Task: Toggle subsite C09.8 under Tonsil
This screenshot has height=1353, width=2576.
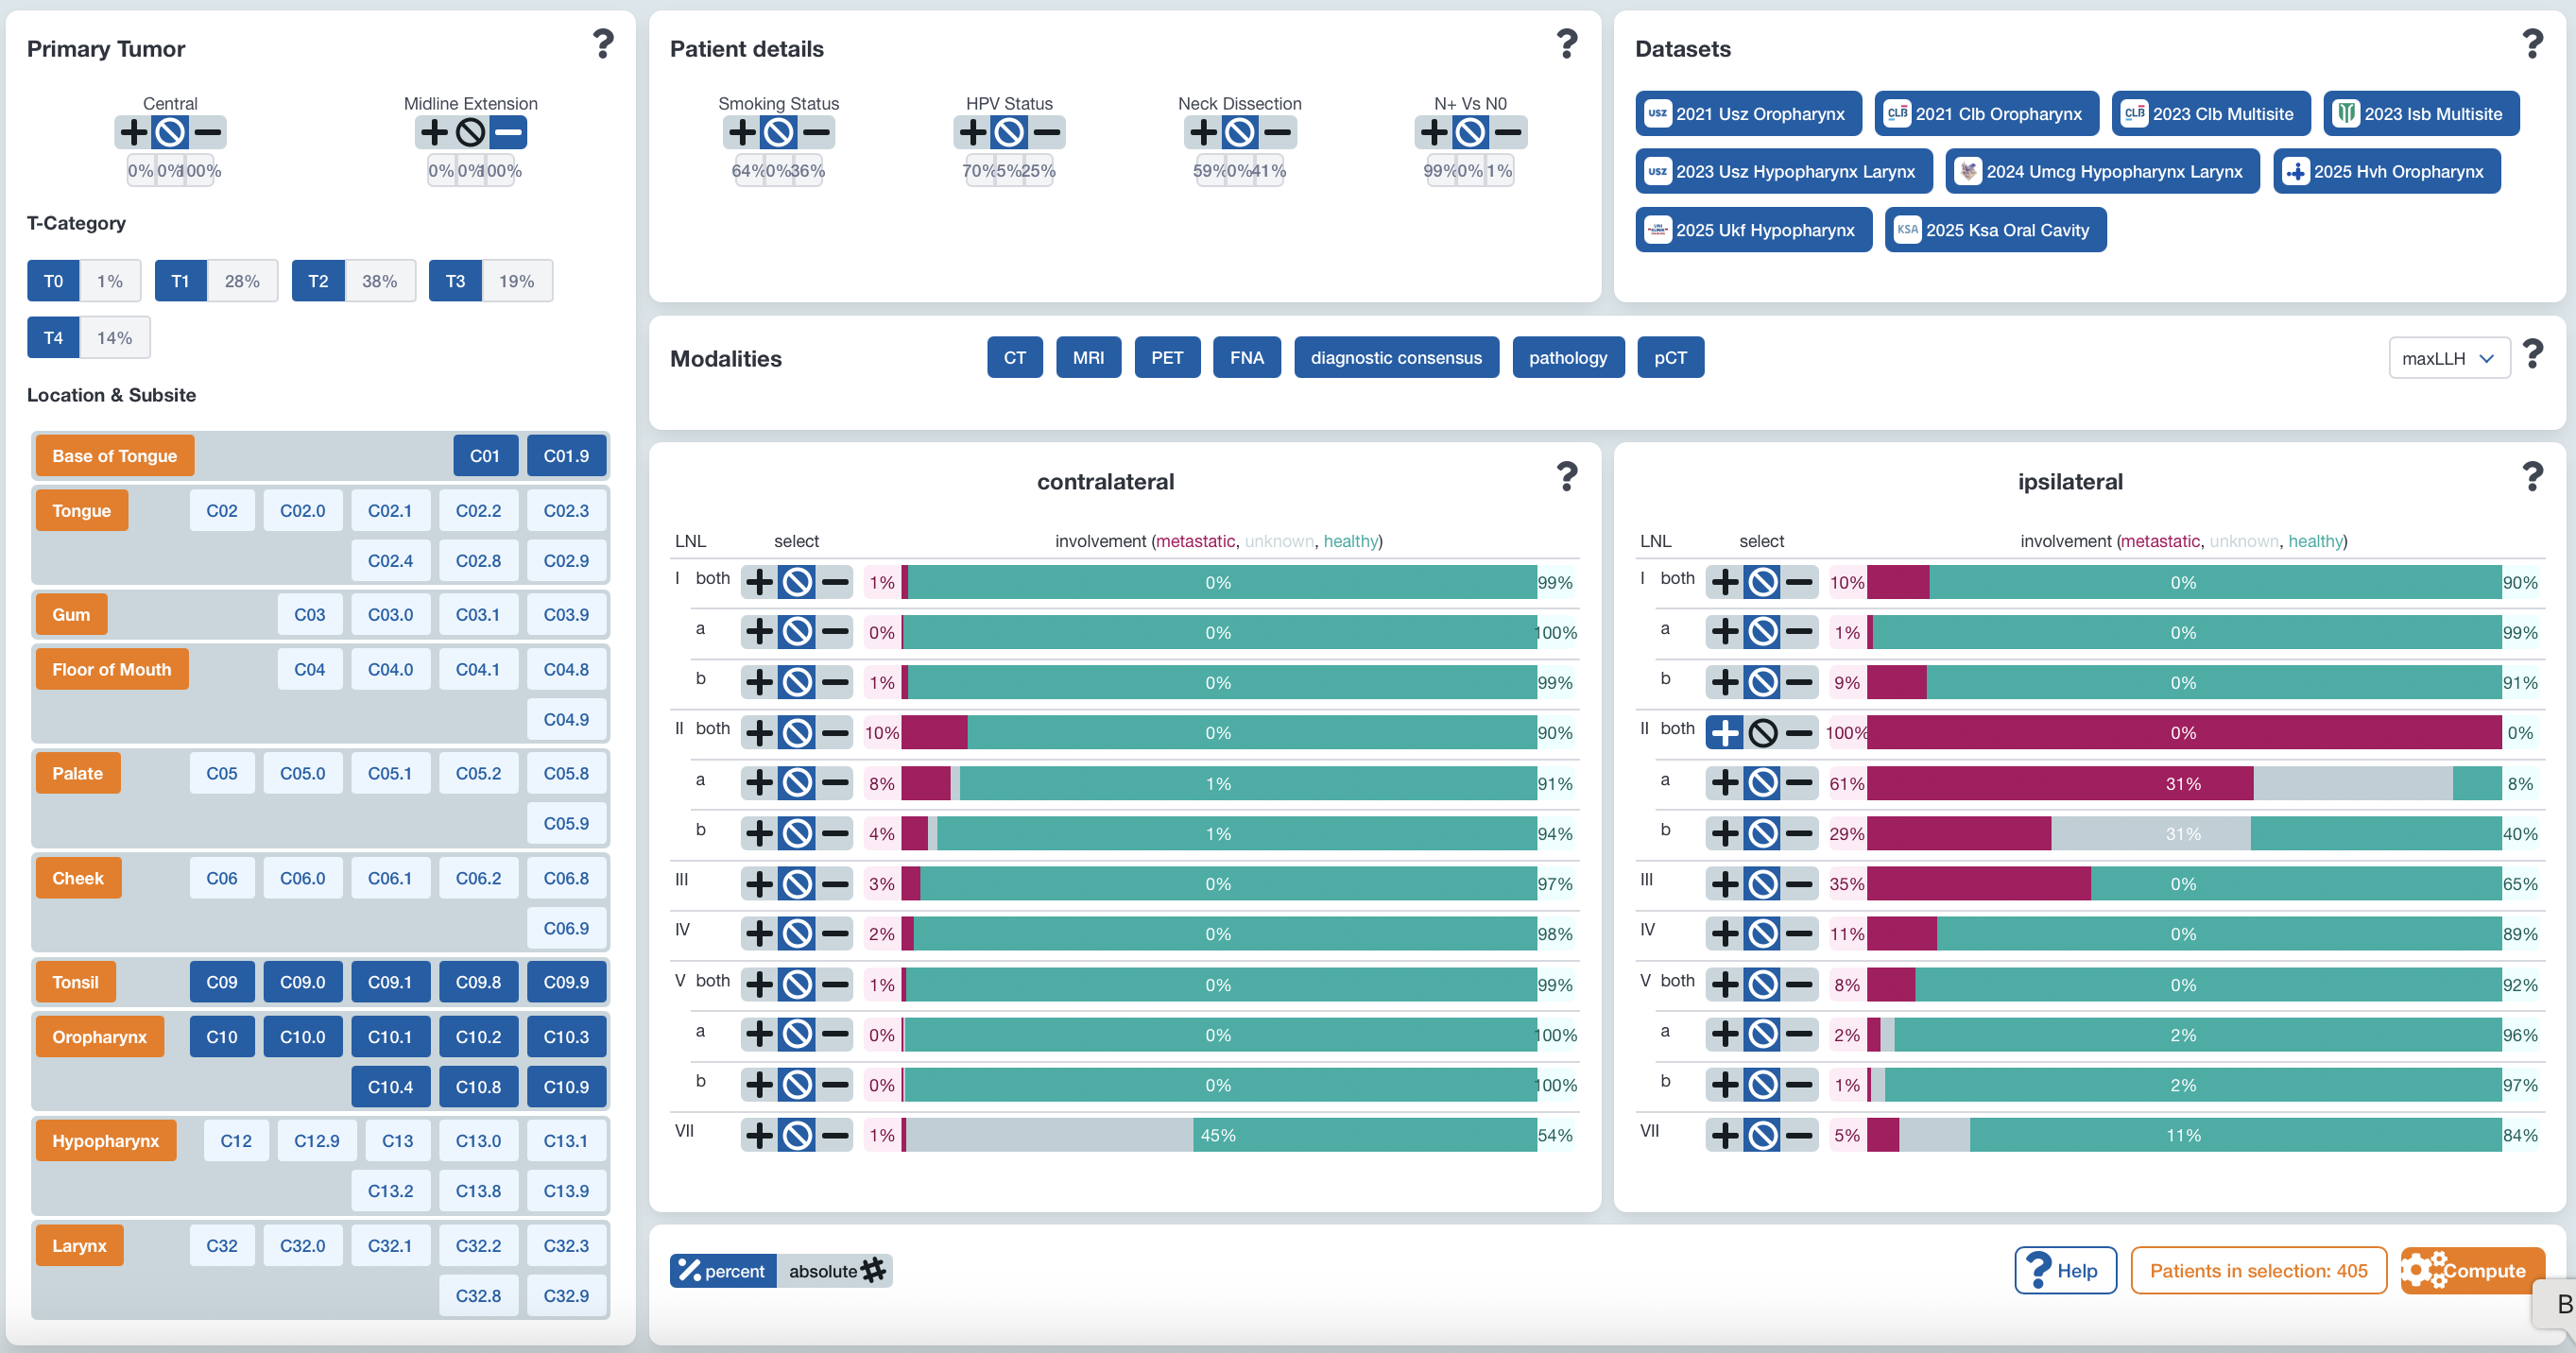Action: pos(478,982)
